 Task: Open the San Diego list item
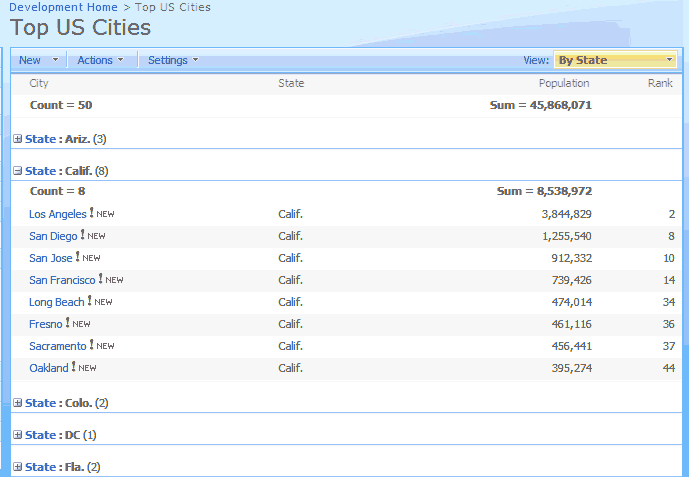[52, 236]
